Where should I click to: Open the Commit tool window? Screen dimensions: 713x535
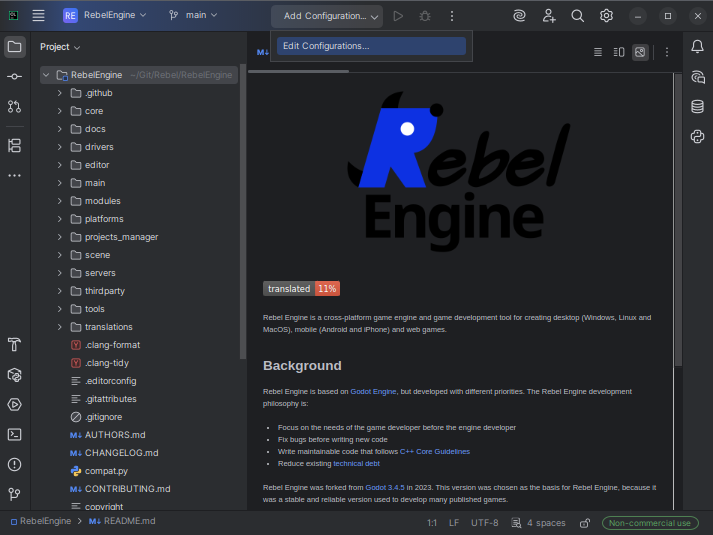click(x=15, y=76)
